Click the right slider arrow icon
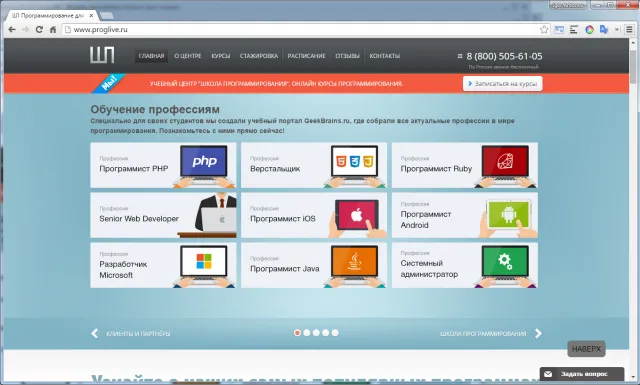This screenshot has height=385, width=640. pyautogui.click(x=538, y=334)
